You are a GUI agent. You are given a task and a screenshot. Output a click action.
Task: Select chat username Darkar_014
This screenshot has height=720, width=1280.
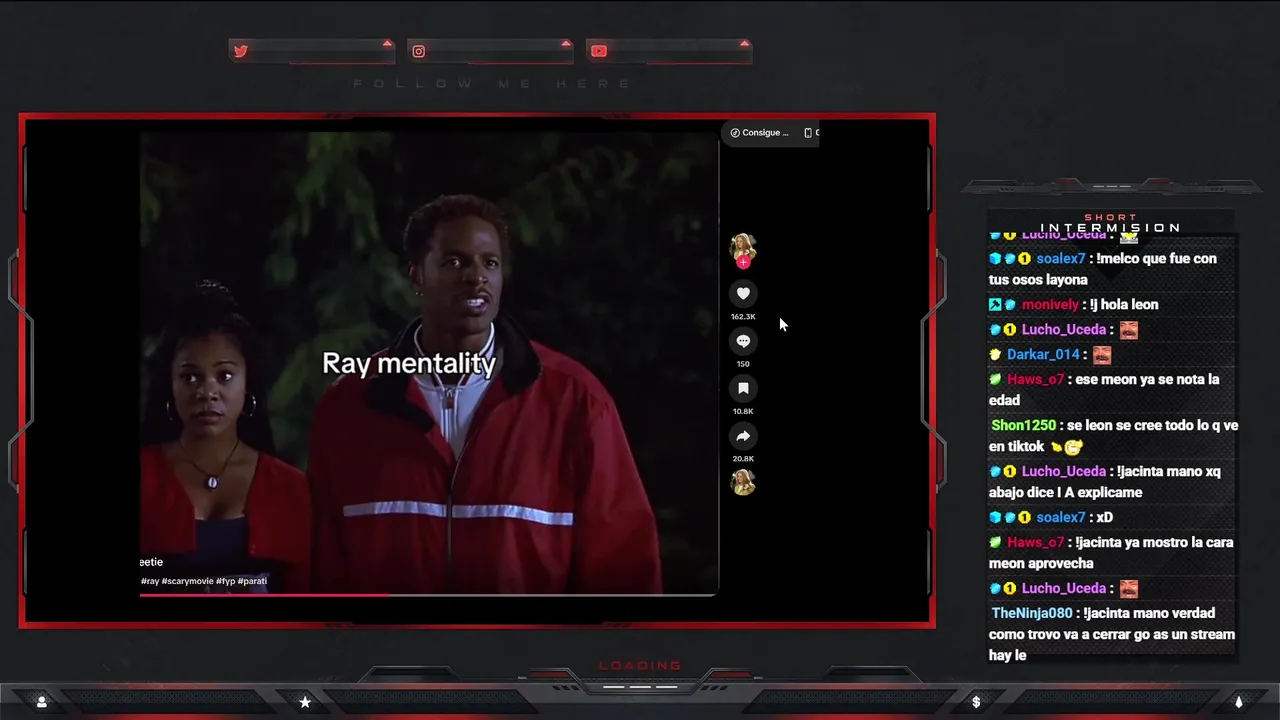point(1043,354)
